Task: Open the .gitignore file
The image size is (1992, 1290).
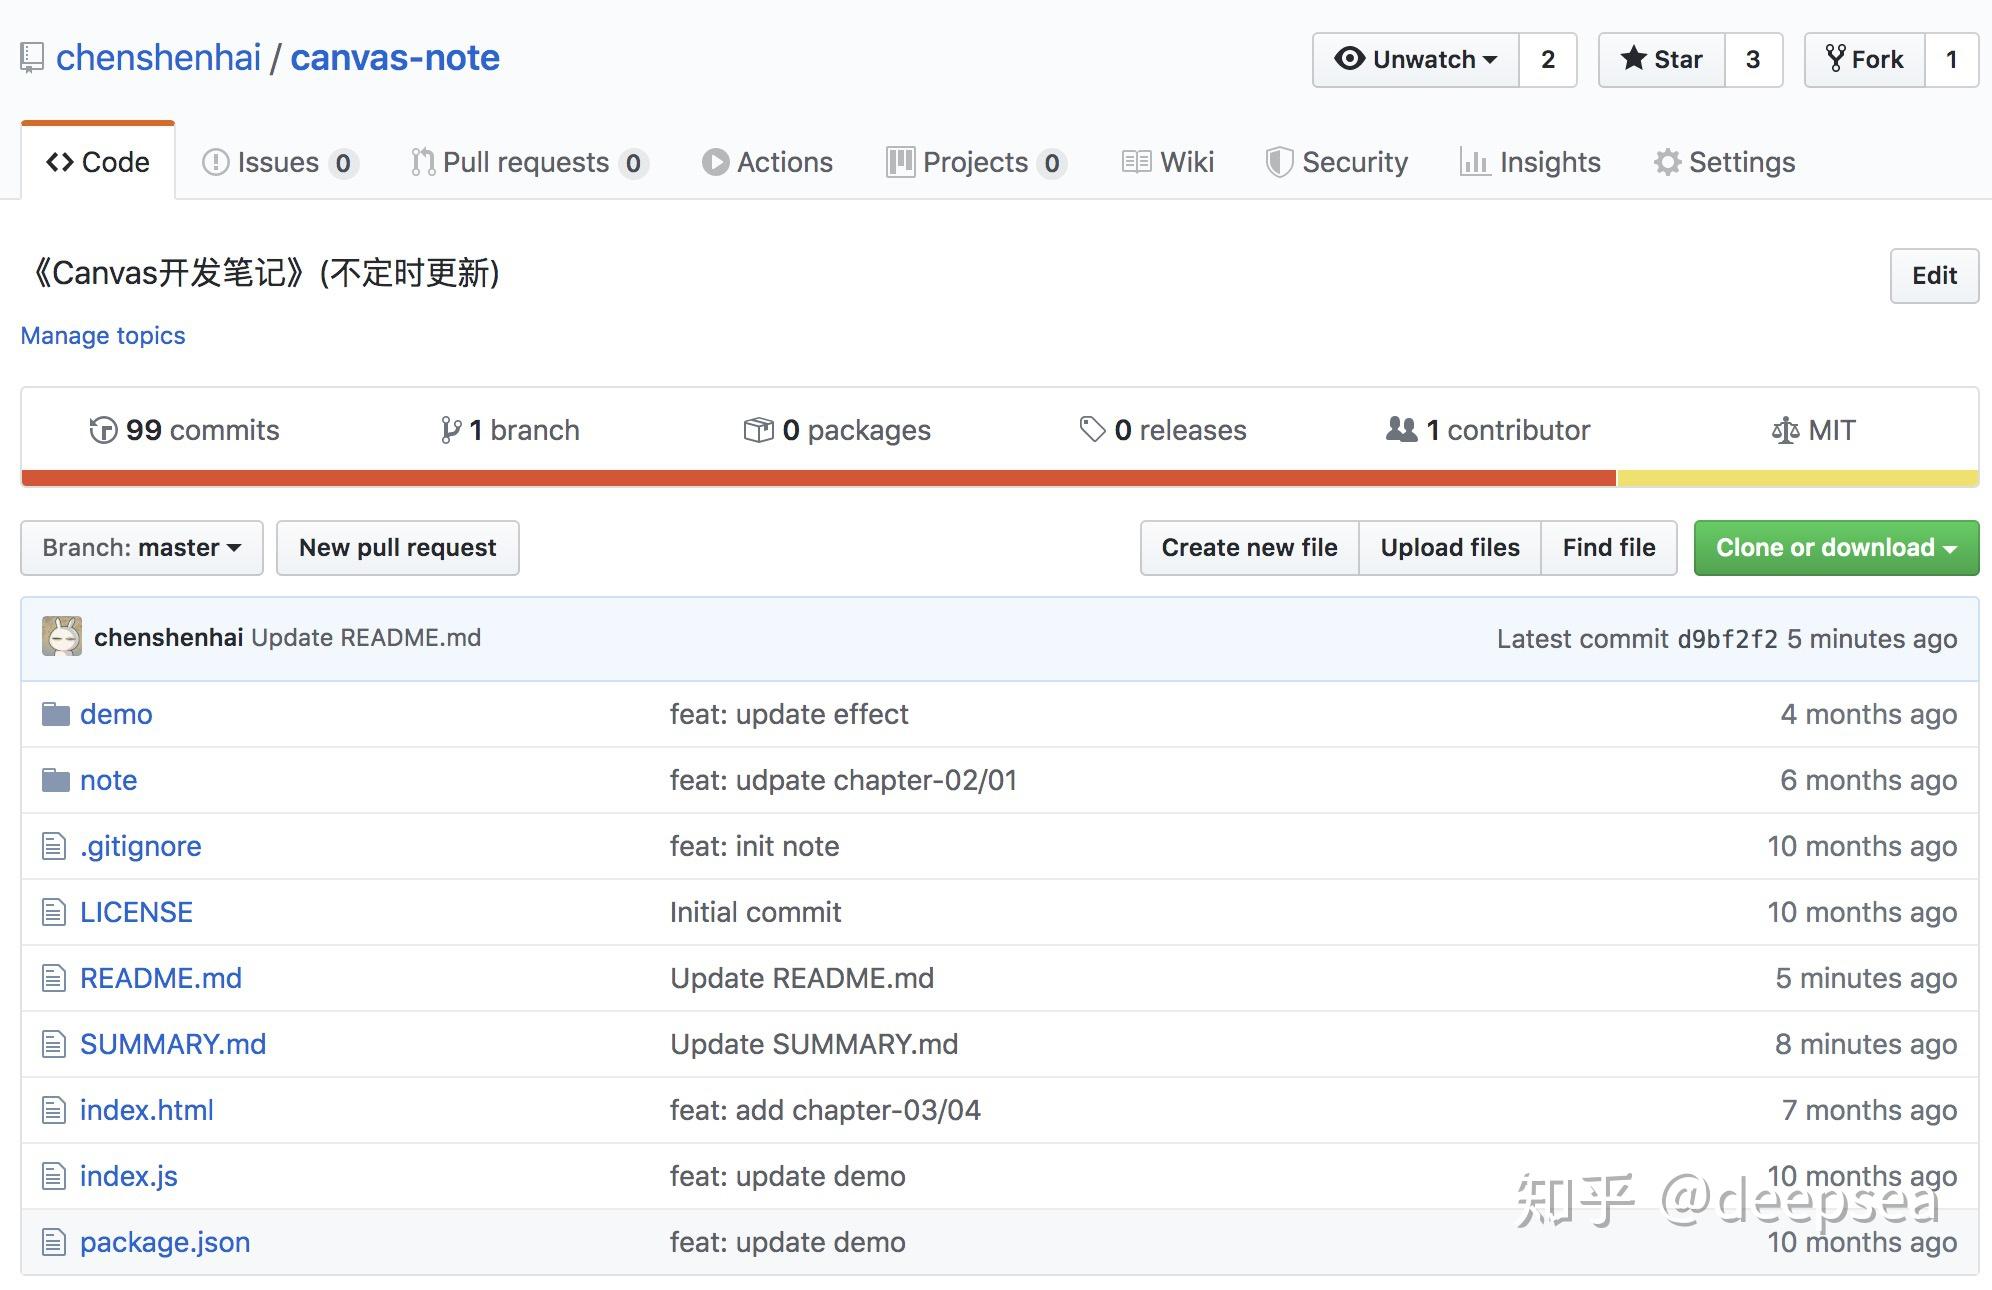Action: tap(140, 846)
